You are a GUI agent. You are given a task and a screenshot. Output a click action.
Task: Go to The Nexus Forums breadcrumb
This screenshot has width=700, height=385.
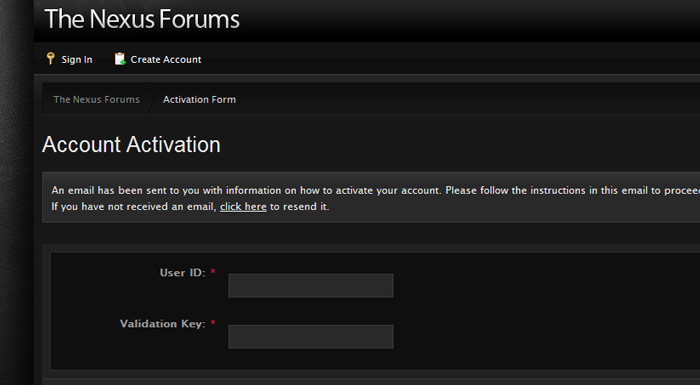tap(96, 100)
